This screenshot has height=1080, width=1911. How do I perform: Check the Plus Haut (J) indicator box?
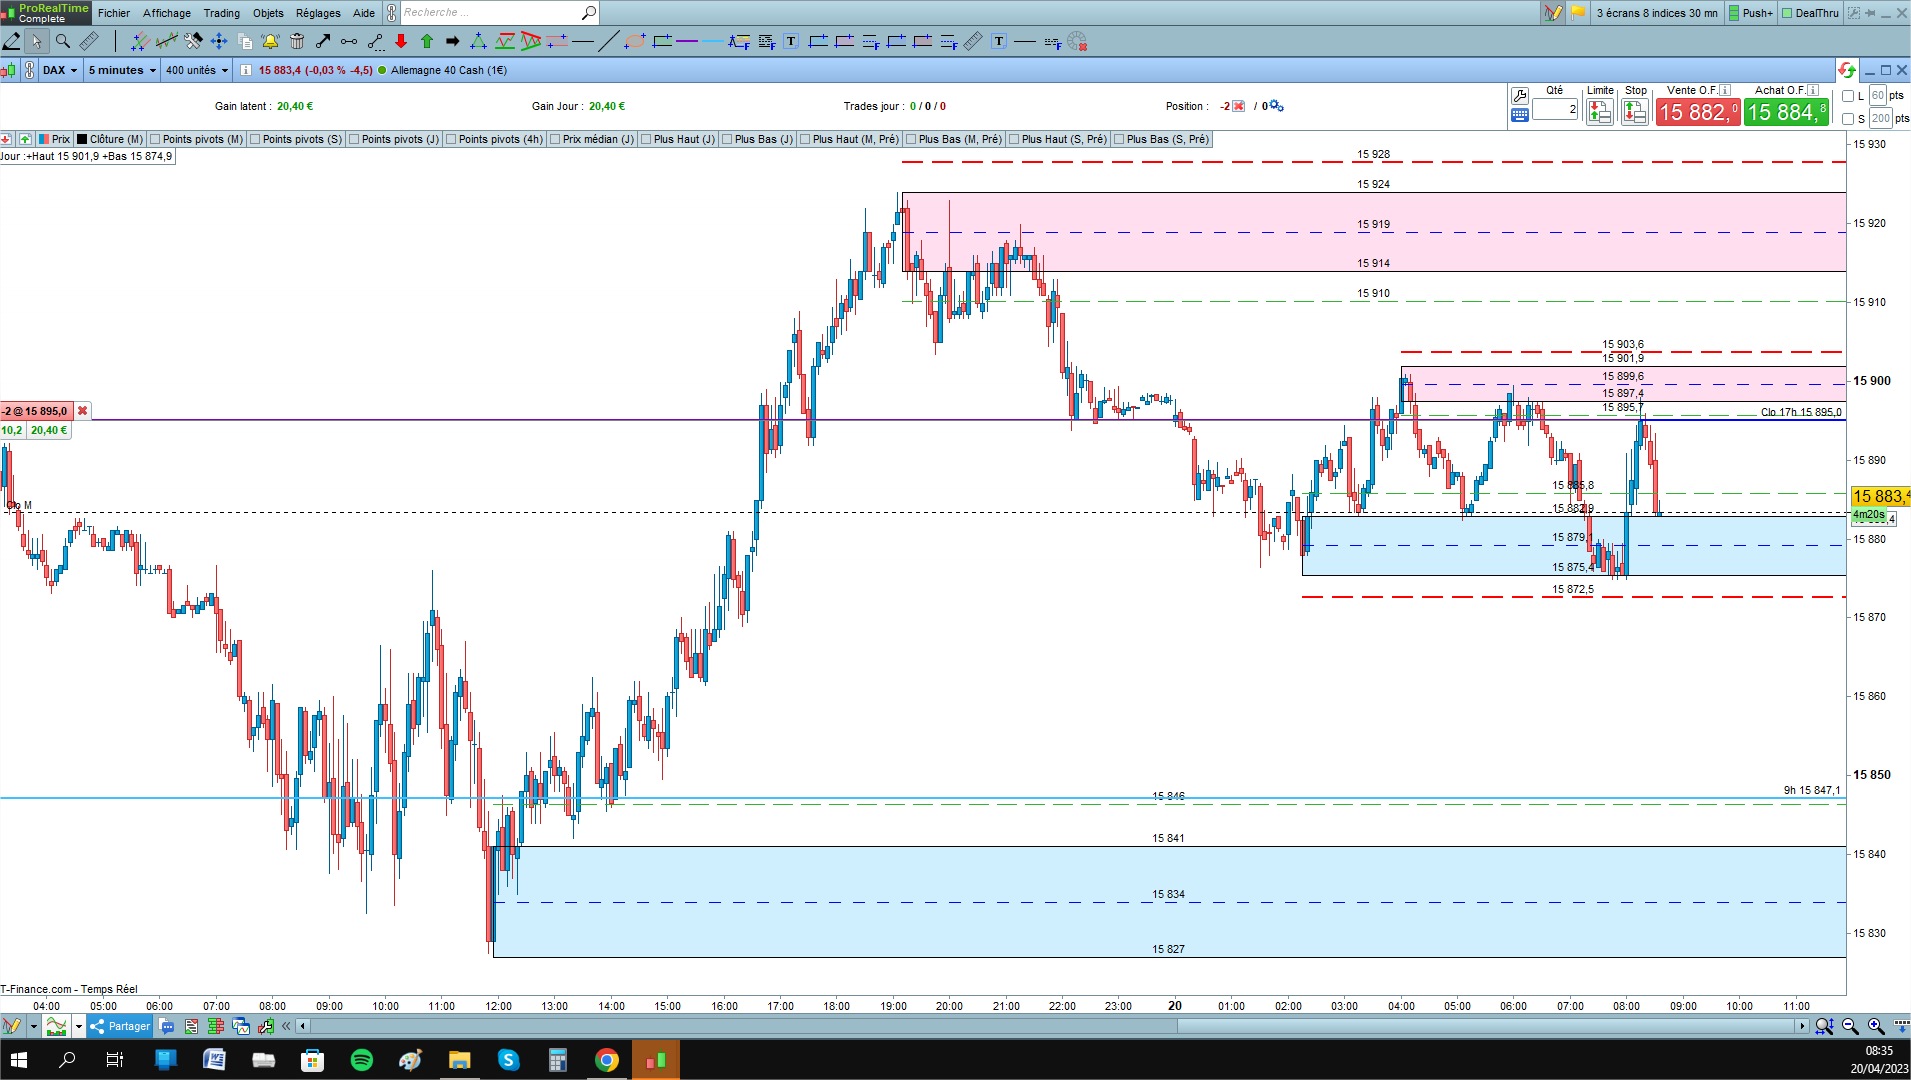pyautogui.click(x=647, y=139)
